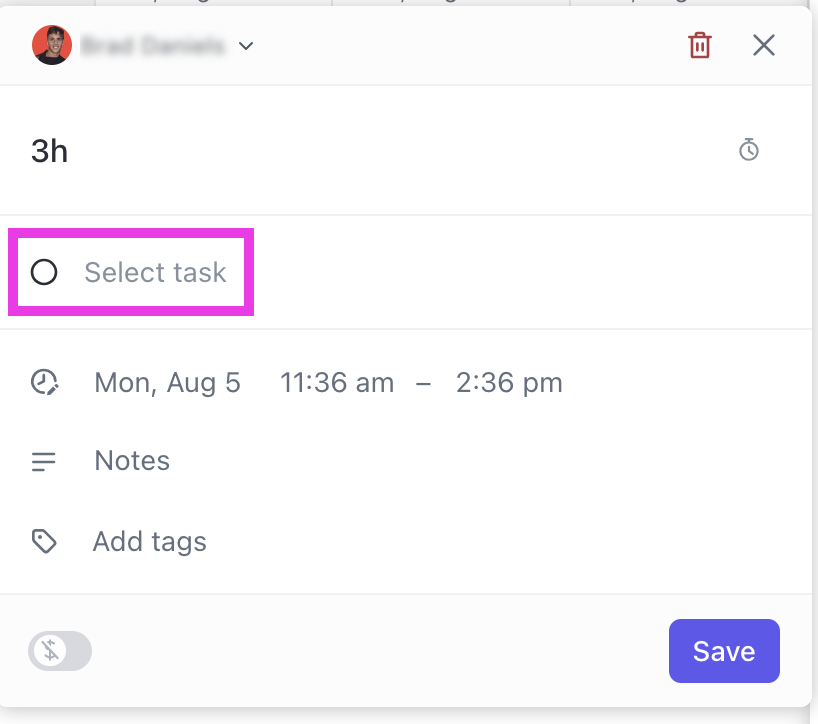The image size is (818, 724).
Task: Toggle the billable switch
Action: pyautogui.click(x=61, y=652)
